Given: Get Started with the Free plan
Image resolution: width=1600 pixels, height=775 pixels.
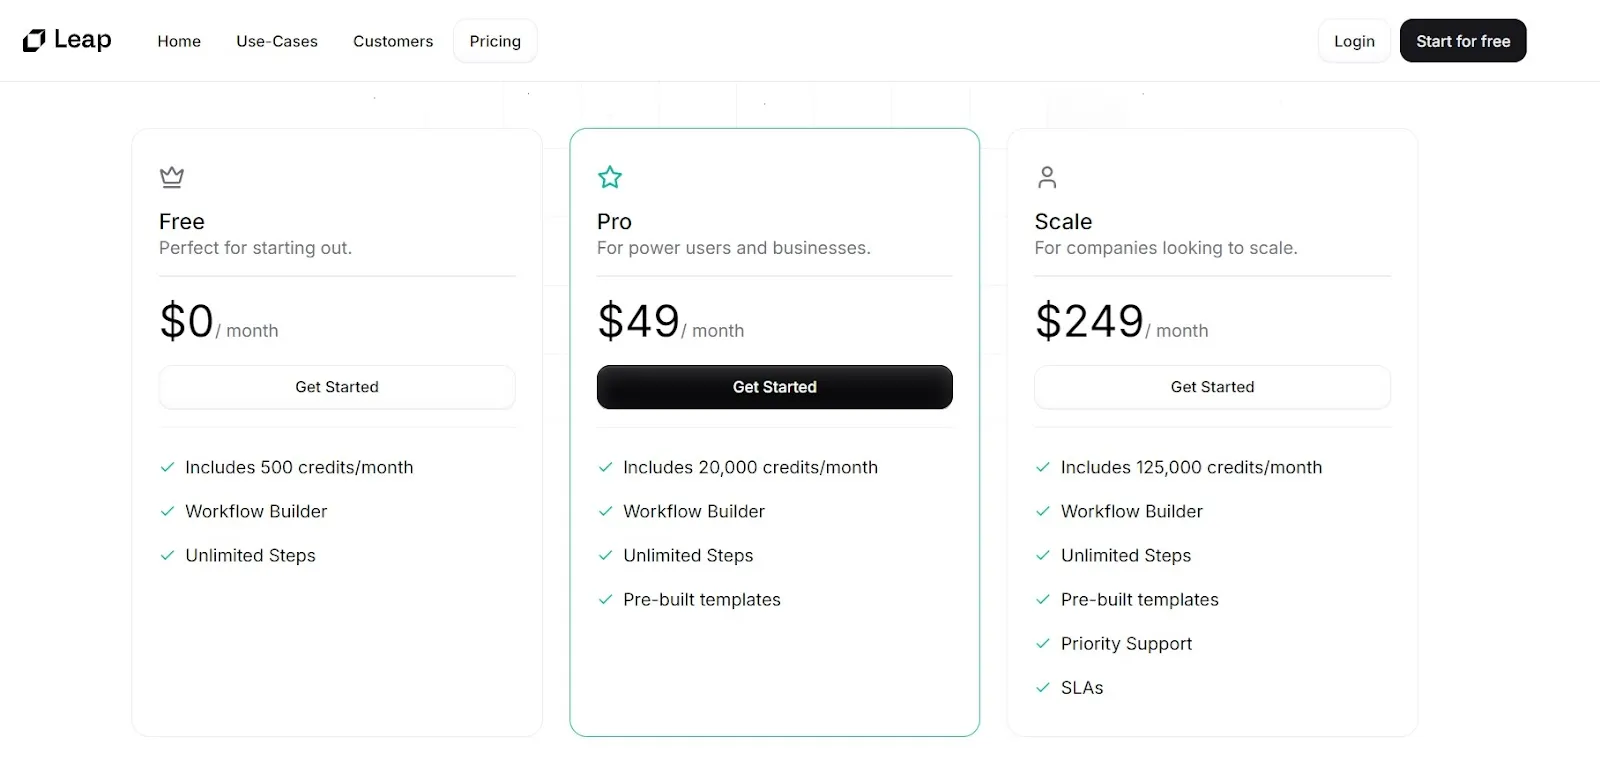Looking at the screenshot, I should click(x=337, y=387).
